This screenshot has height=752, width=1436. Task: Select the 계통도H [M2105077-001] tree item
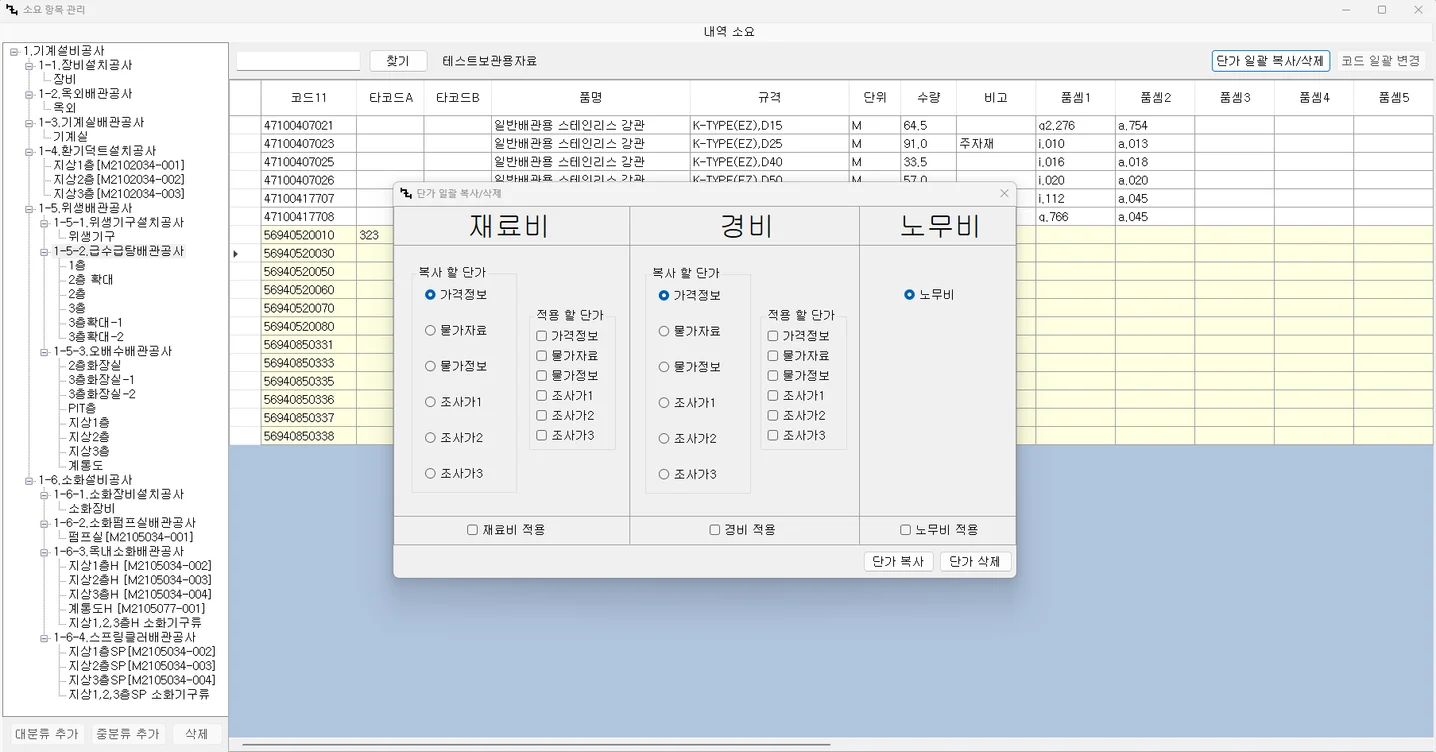tap(136, 608)
